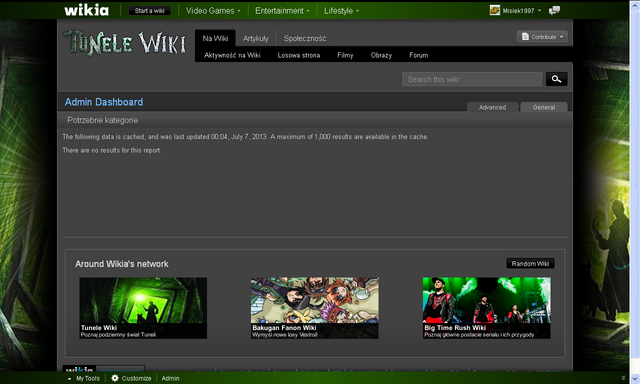The image size is (640, 384).
Task: Open the Misiek1997 account dropdown
Action: 522,11
